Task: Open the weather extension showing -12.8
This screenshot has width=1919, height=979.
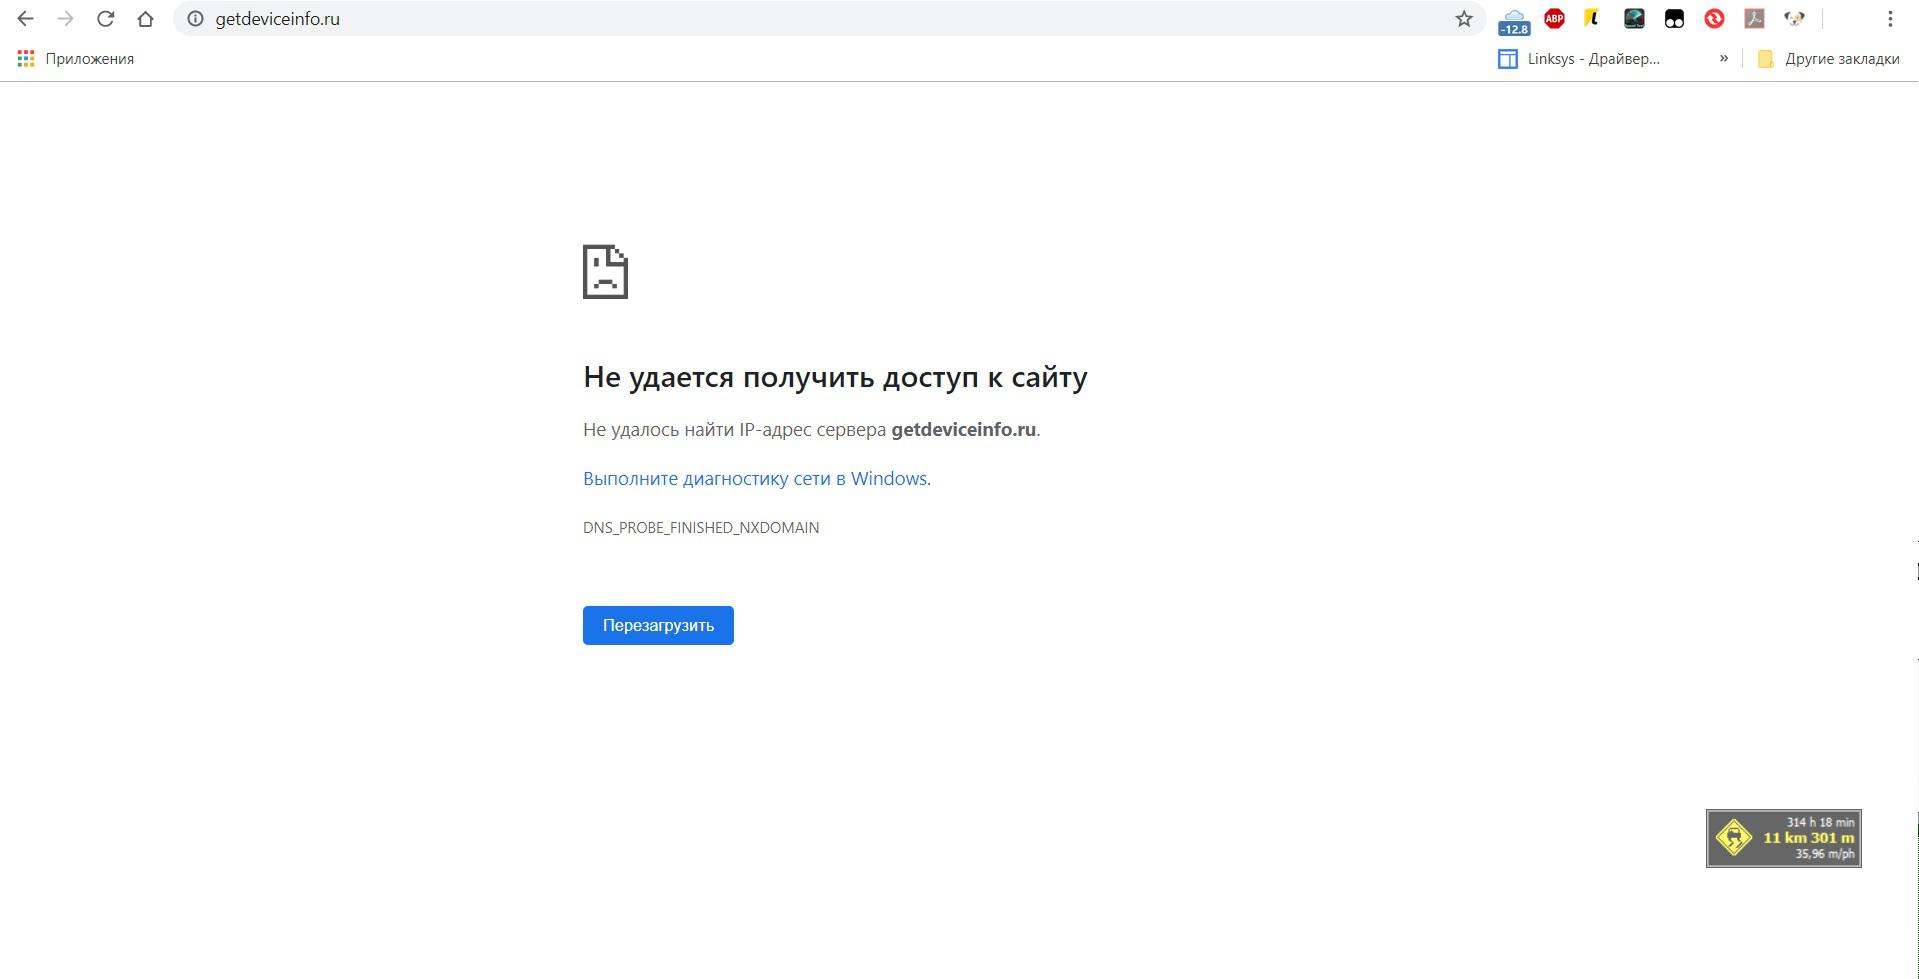Action: (1514, 21)
